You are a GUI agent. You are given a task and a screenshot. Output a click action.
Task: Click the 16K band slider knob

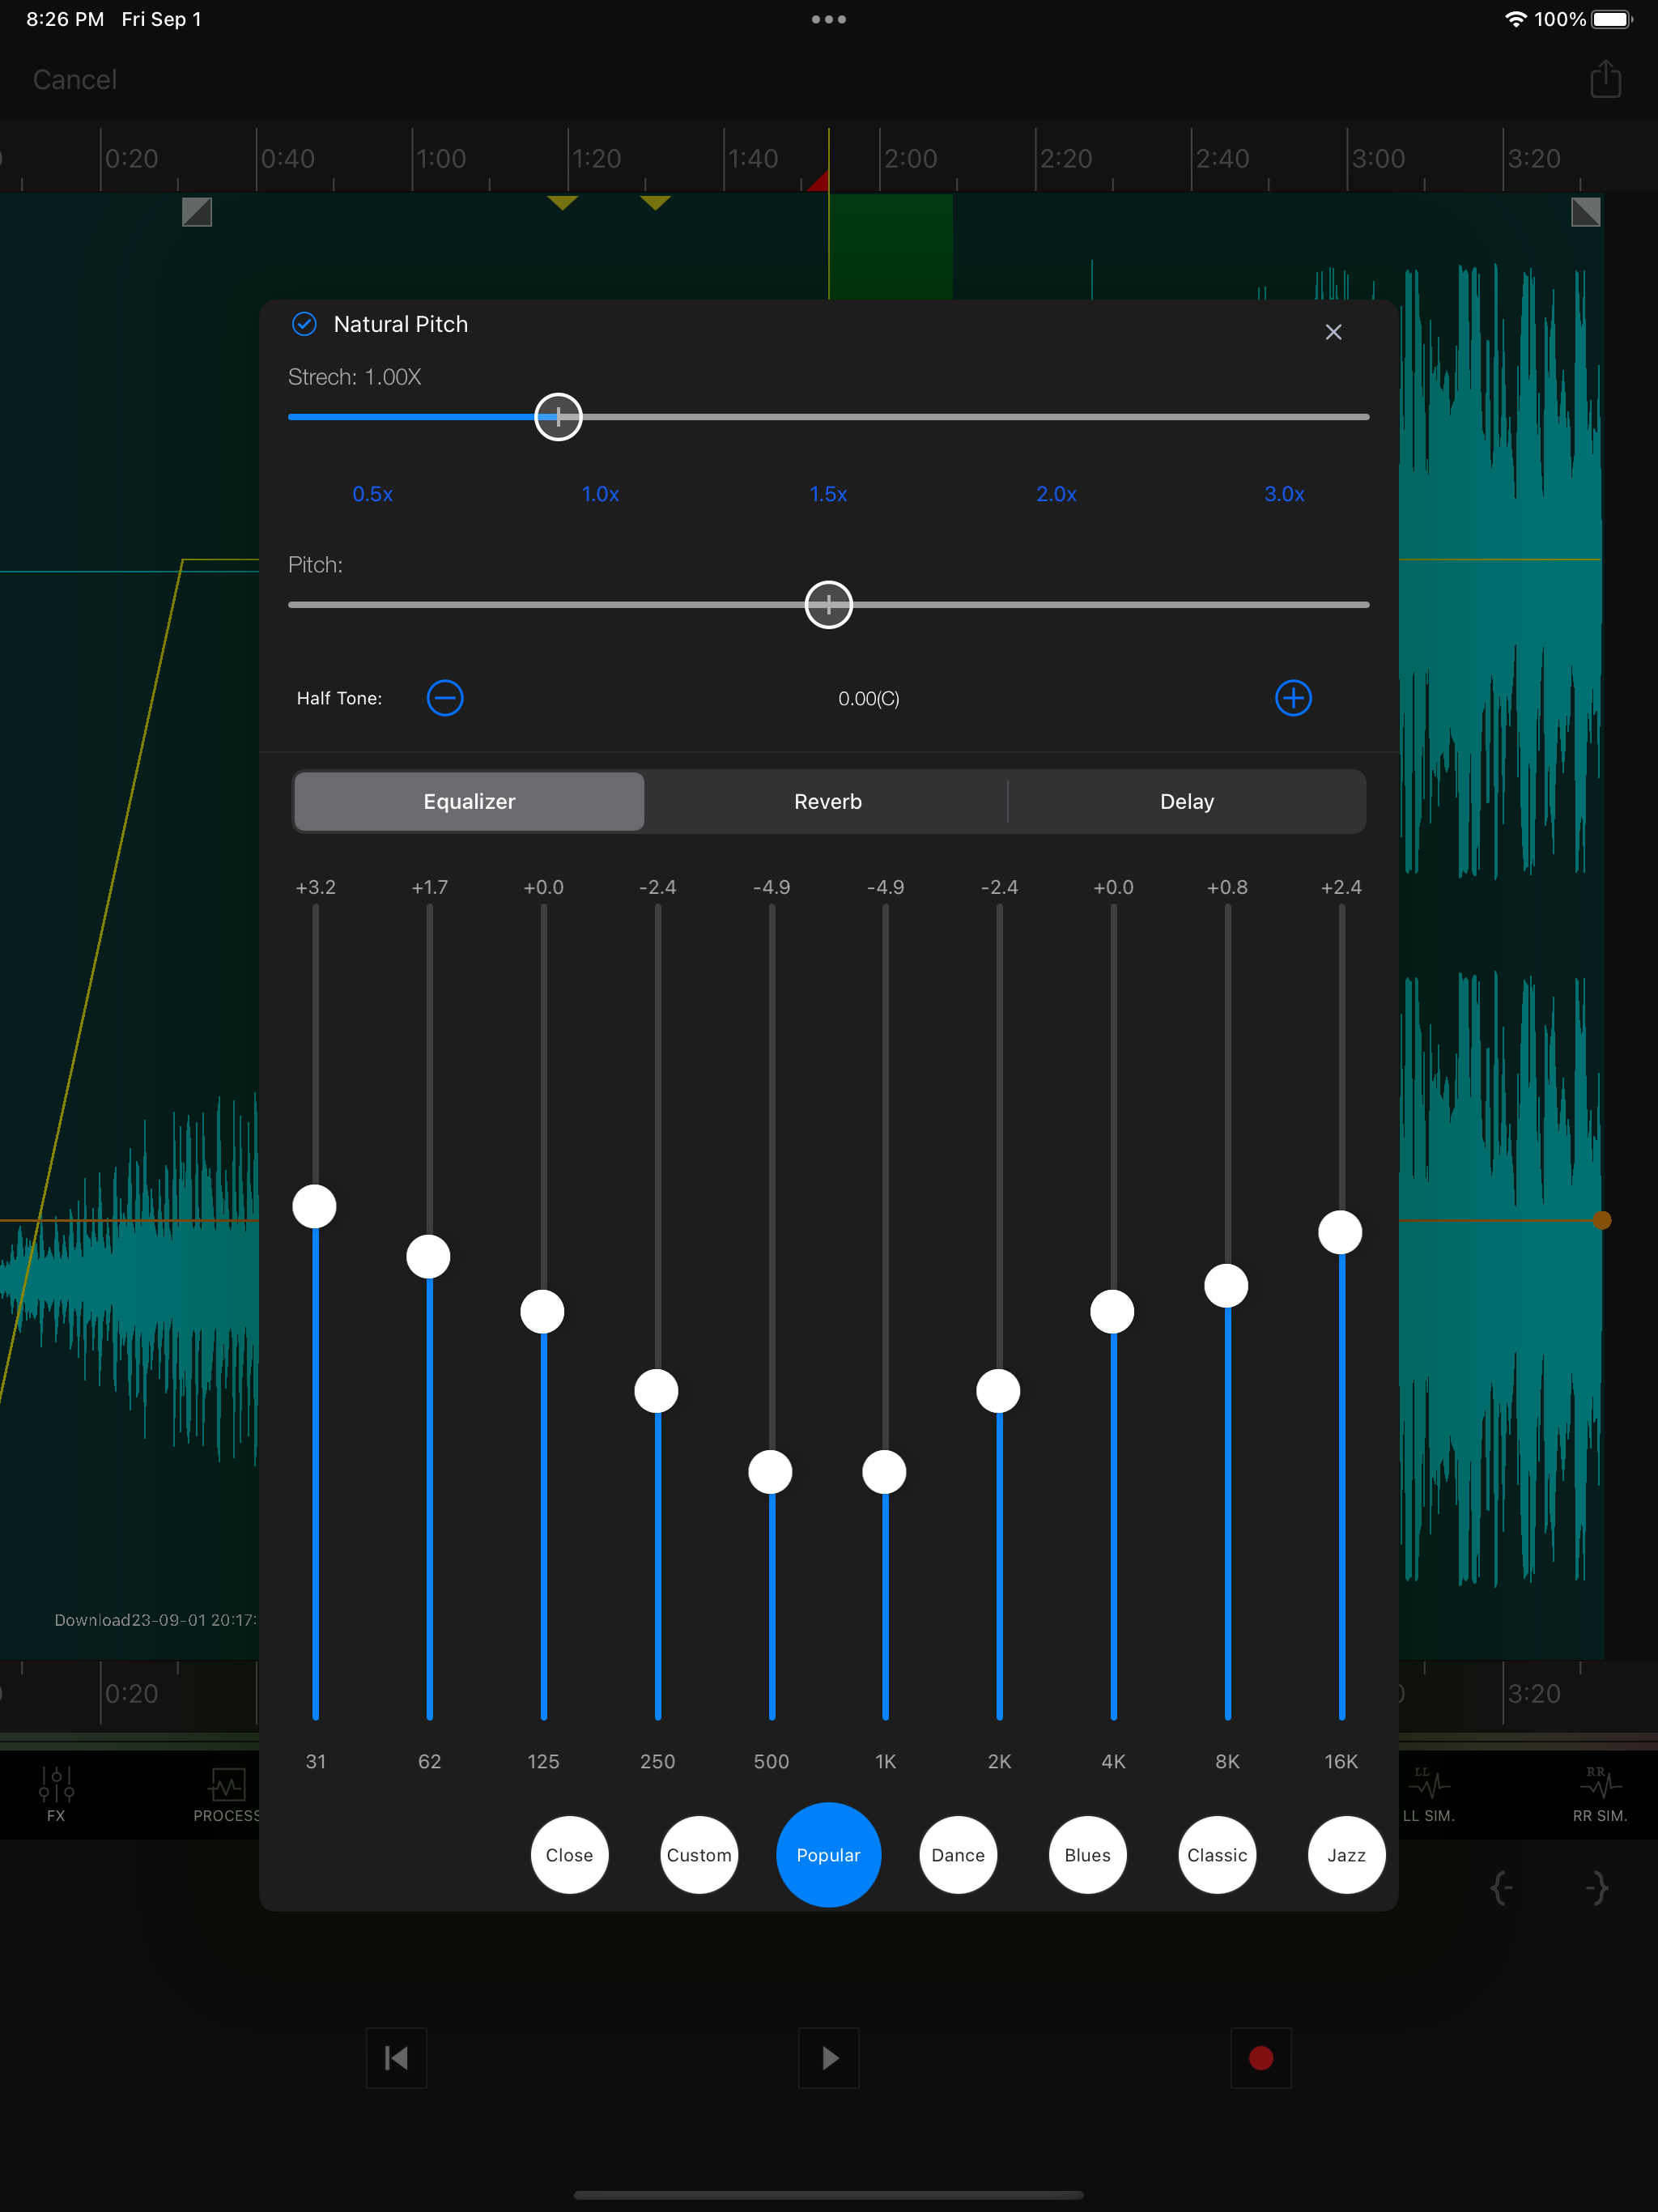1340,1232
